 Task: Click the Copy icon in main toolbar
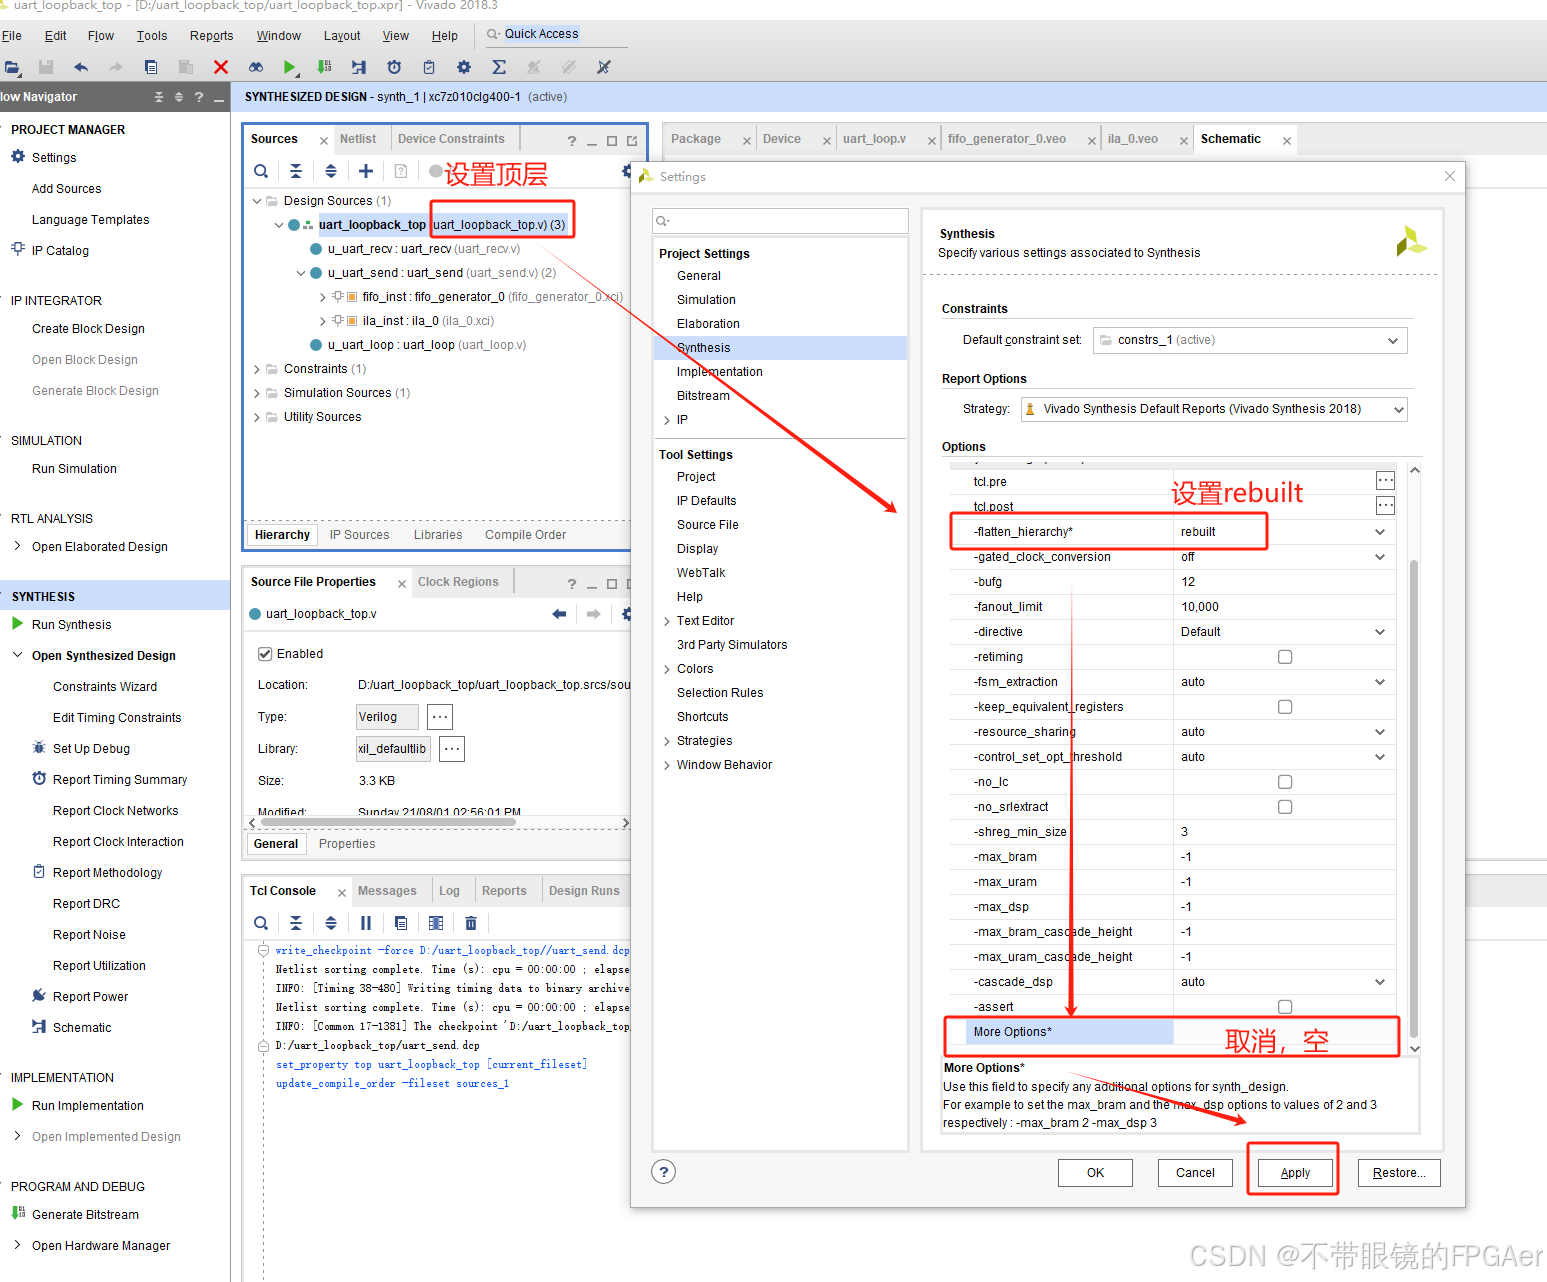tap(151, 67)
